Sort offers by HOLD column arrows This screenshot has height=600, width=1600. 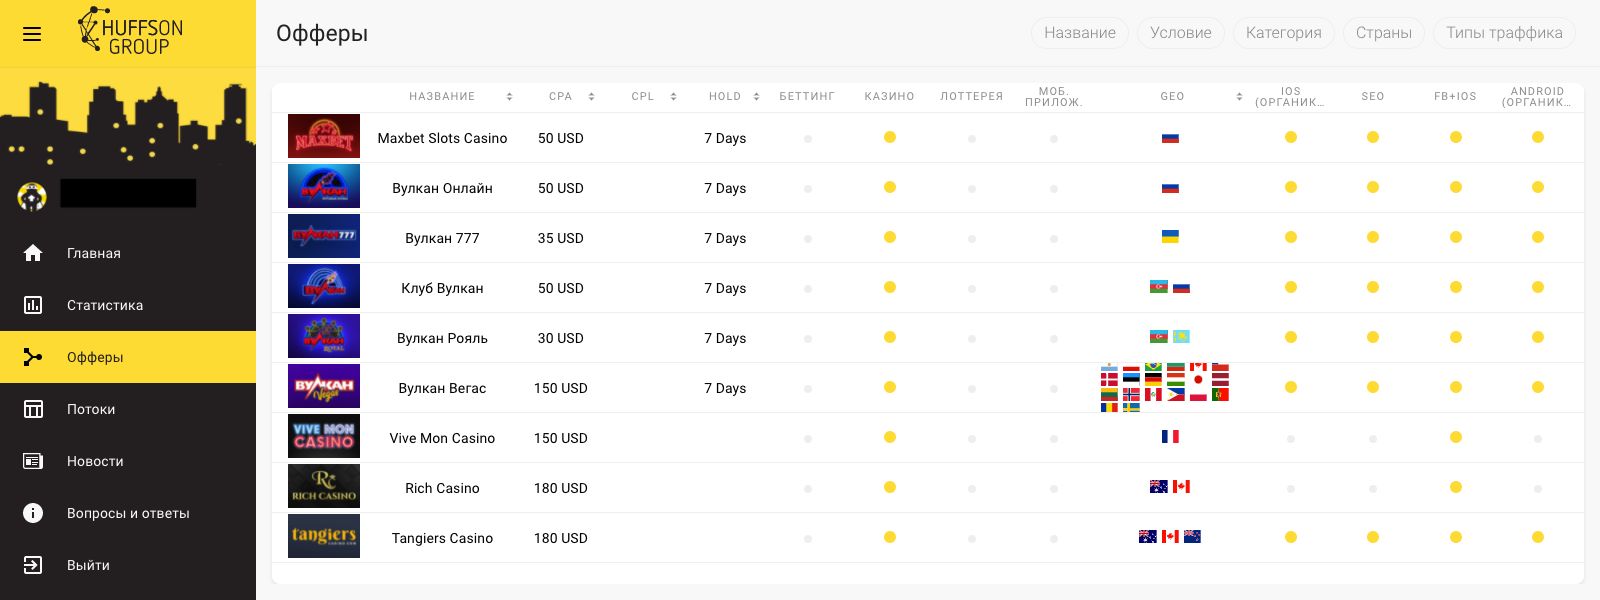(x=756, y=97)
